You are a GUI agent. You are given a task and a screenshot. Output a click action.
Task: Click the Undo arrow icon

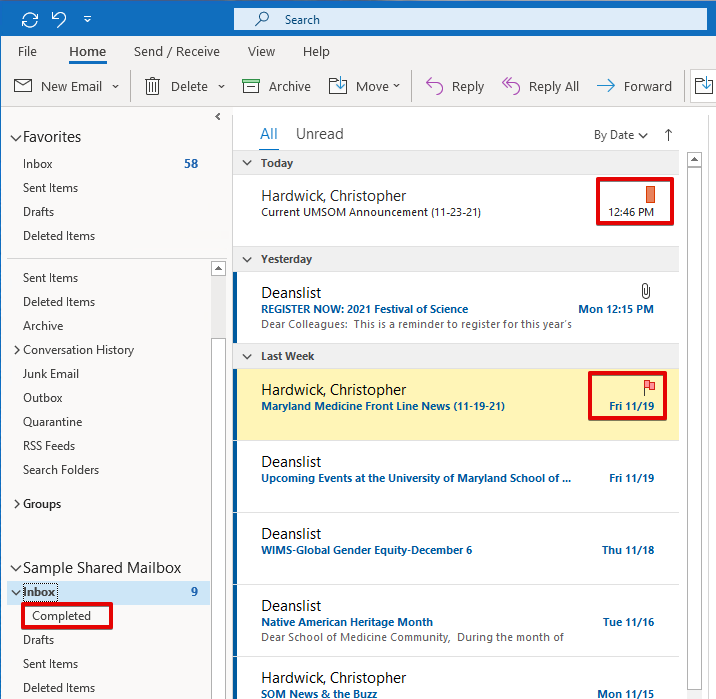(x=59, y=19)
